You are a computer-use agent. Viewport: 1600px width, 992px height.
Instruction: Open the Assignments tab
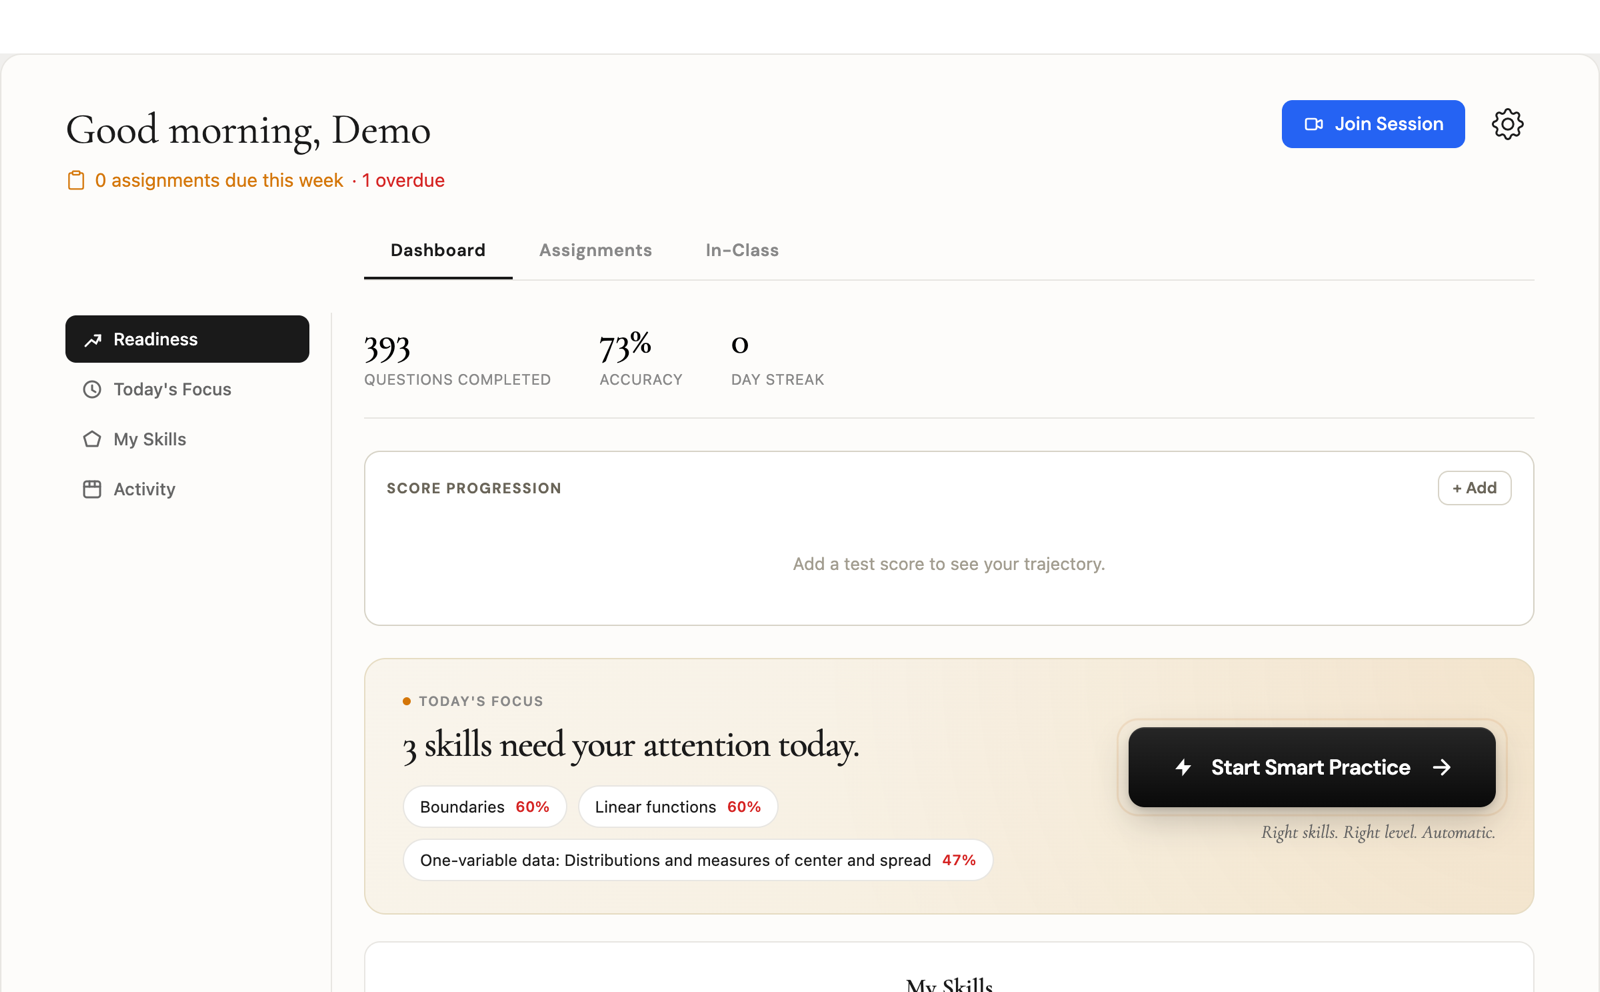(595, 250)
